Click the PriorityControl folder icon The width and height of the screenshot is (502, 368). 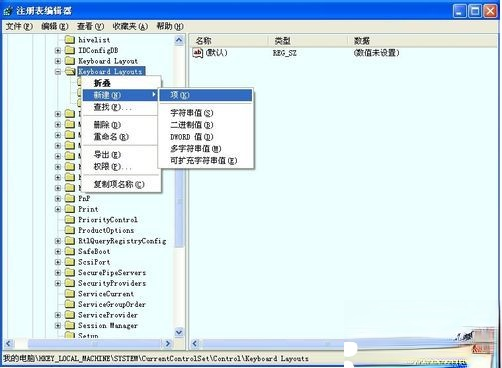click(x=70, y=220)
